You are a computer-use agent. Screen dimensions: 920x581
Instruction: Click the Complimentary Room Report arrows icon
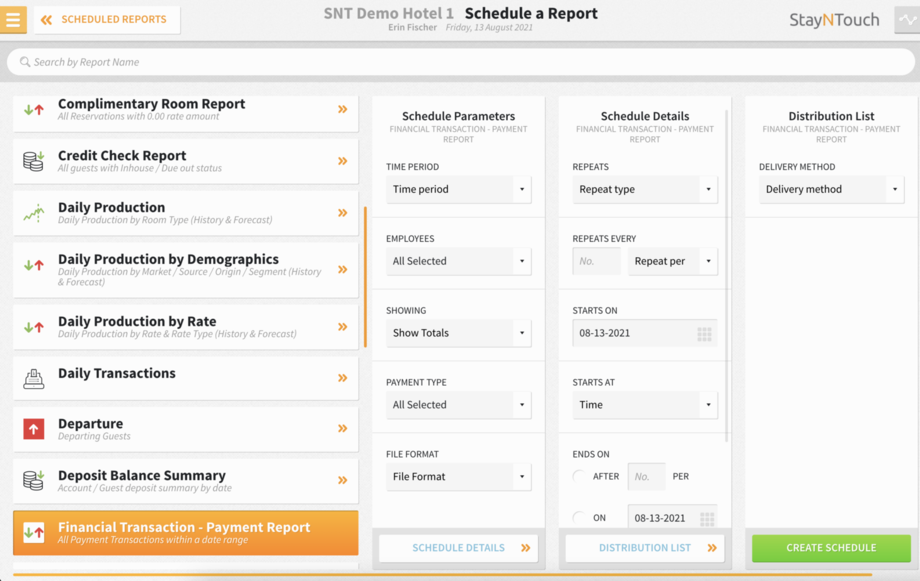pyautogui.click(x=33, y=110)
